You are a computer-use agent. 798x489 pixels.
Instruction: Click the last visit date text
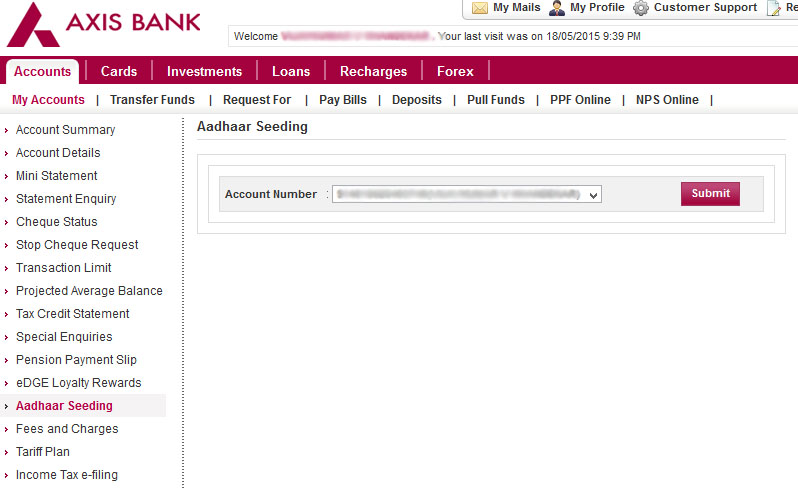click(539, 36)
